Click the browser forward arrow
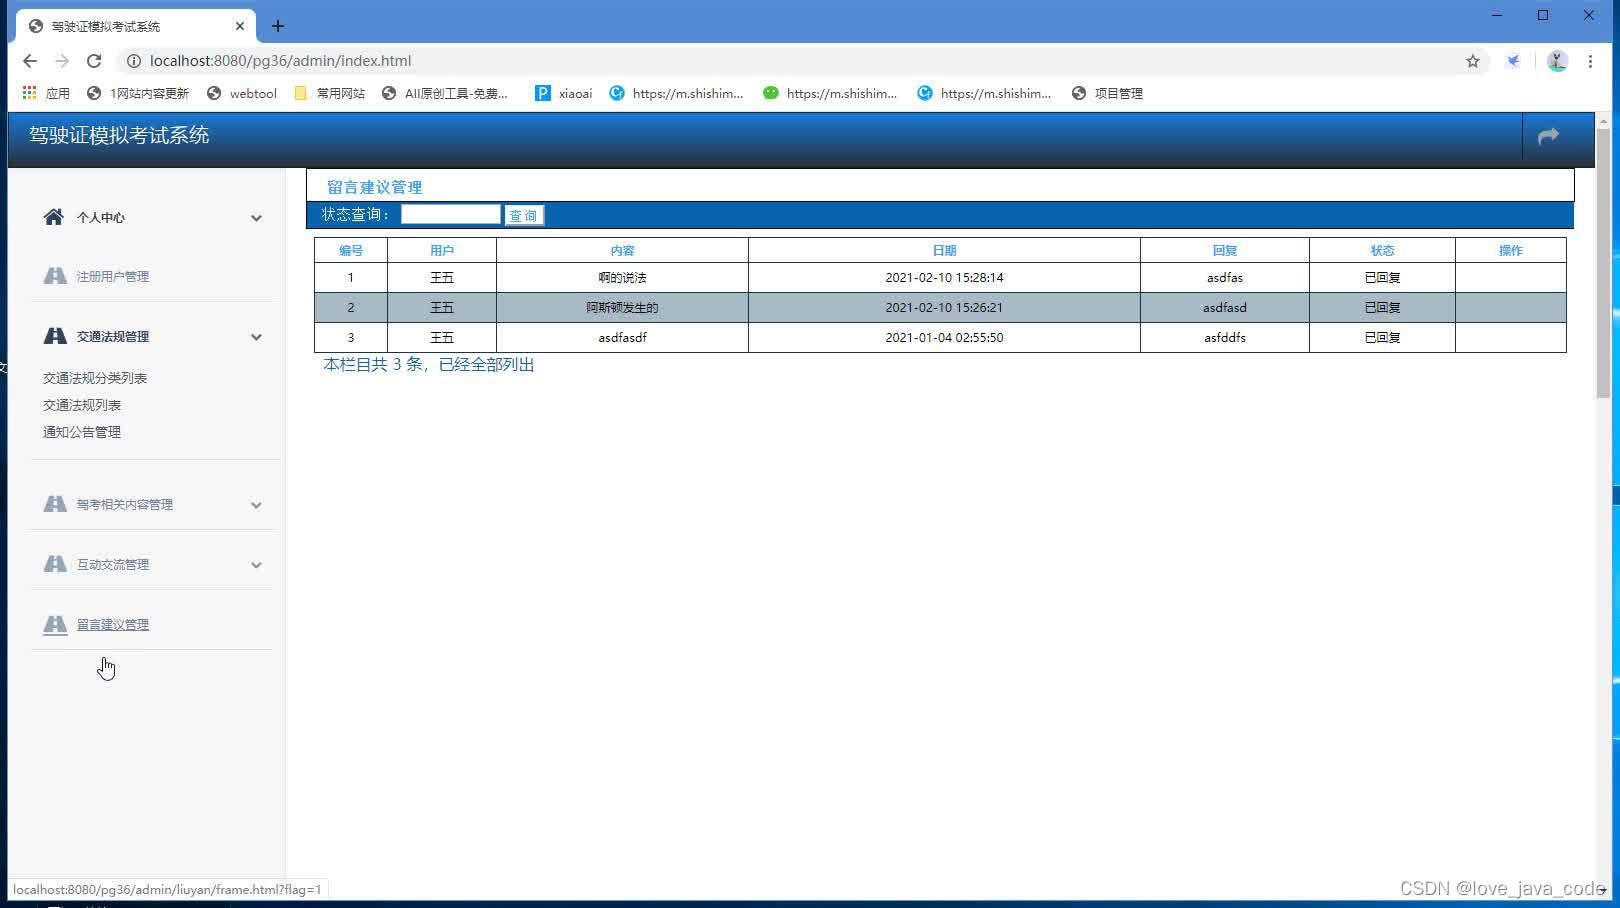 pos(62,61)
